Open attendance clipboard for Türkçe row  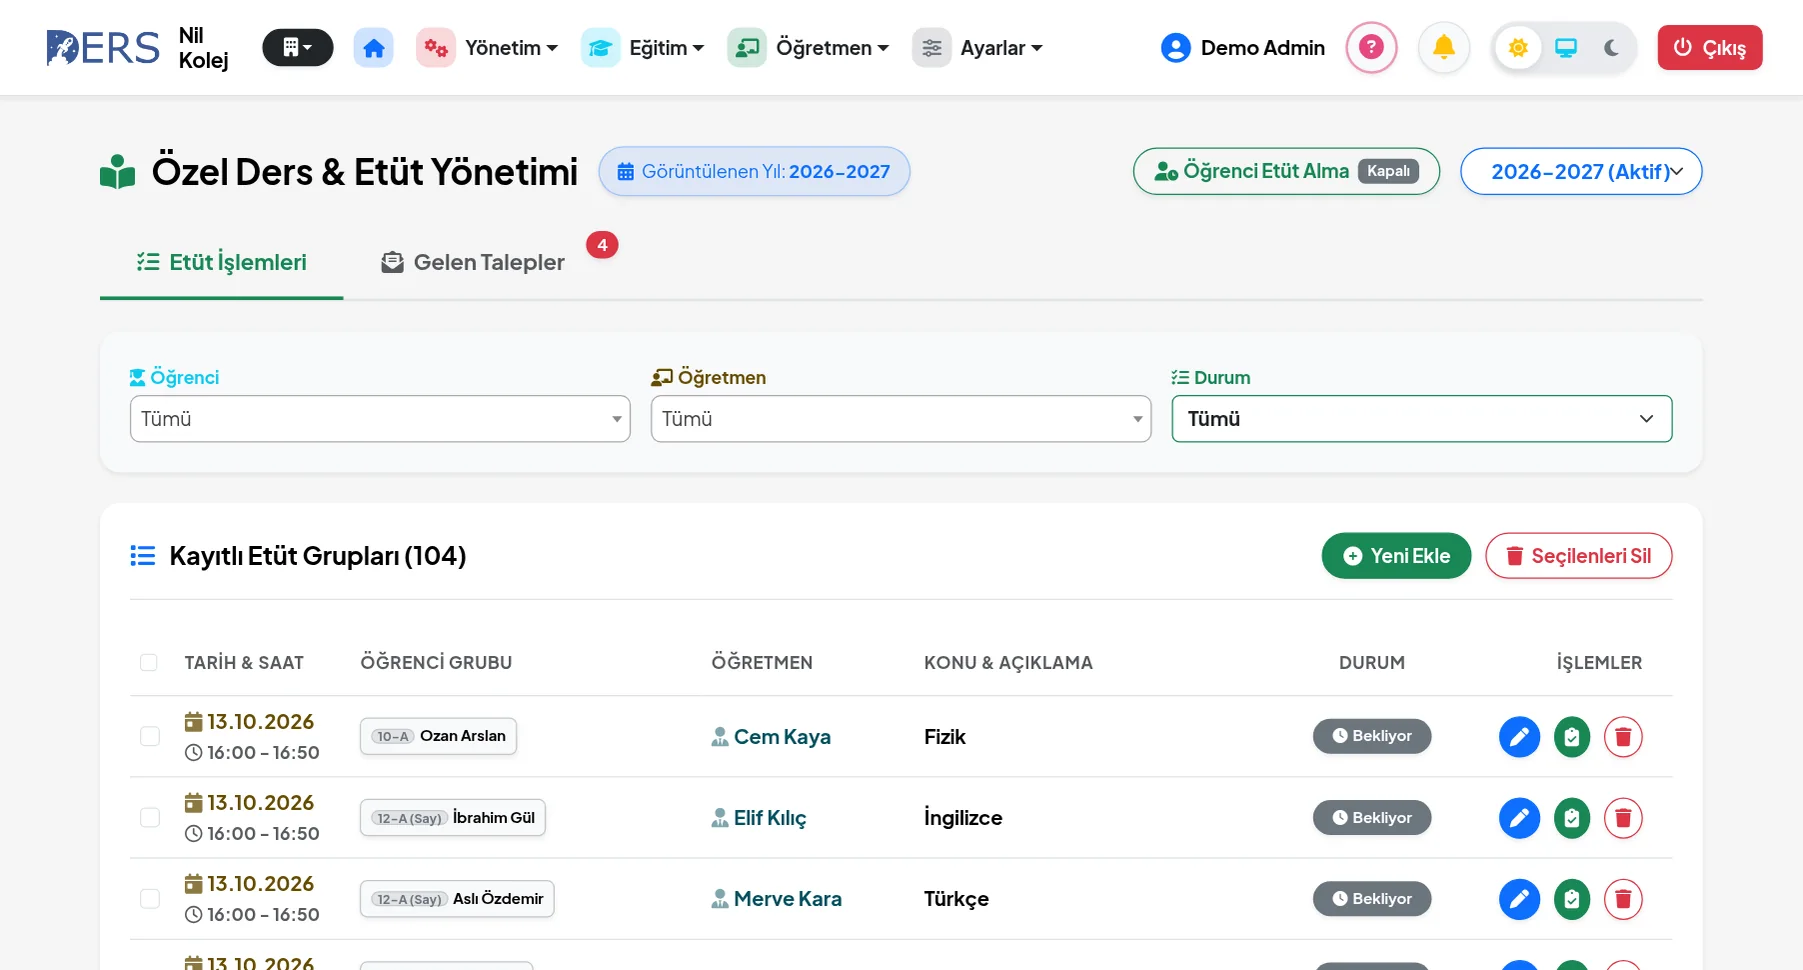click(1572, 899)
